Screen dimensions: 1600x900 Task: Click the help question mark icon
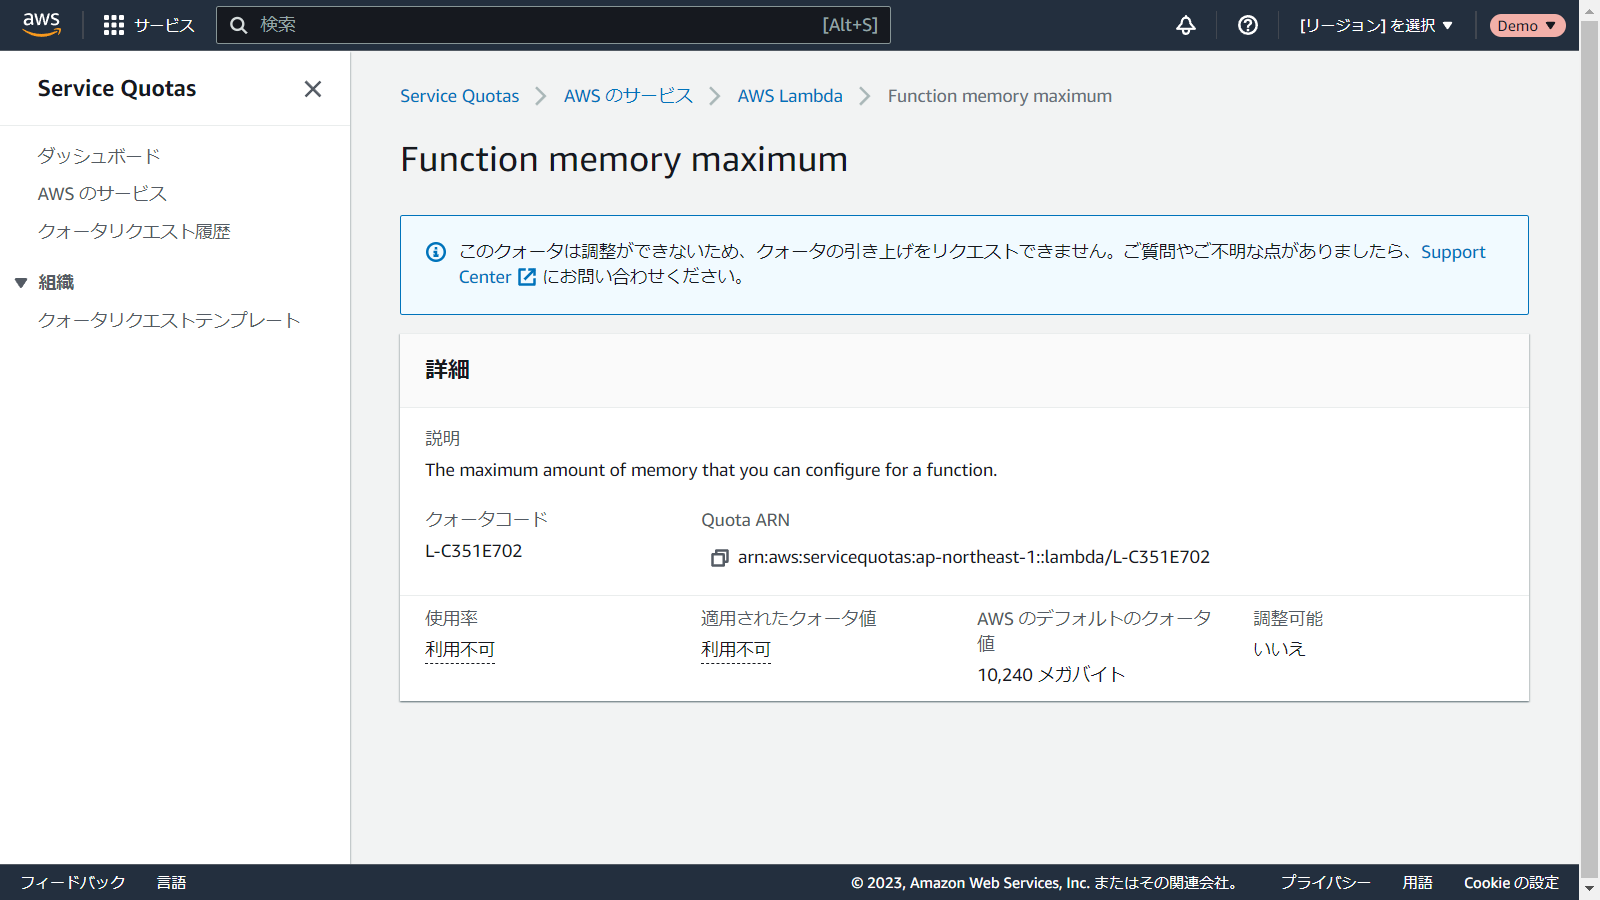(x=1247, y=25)
